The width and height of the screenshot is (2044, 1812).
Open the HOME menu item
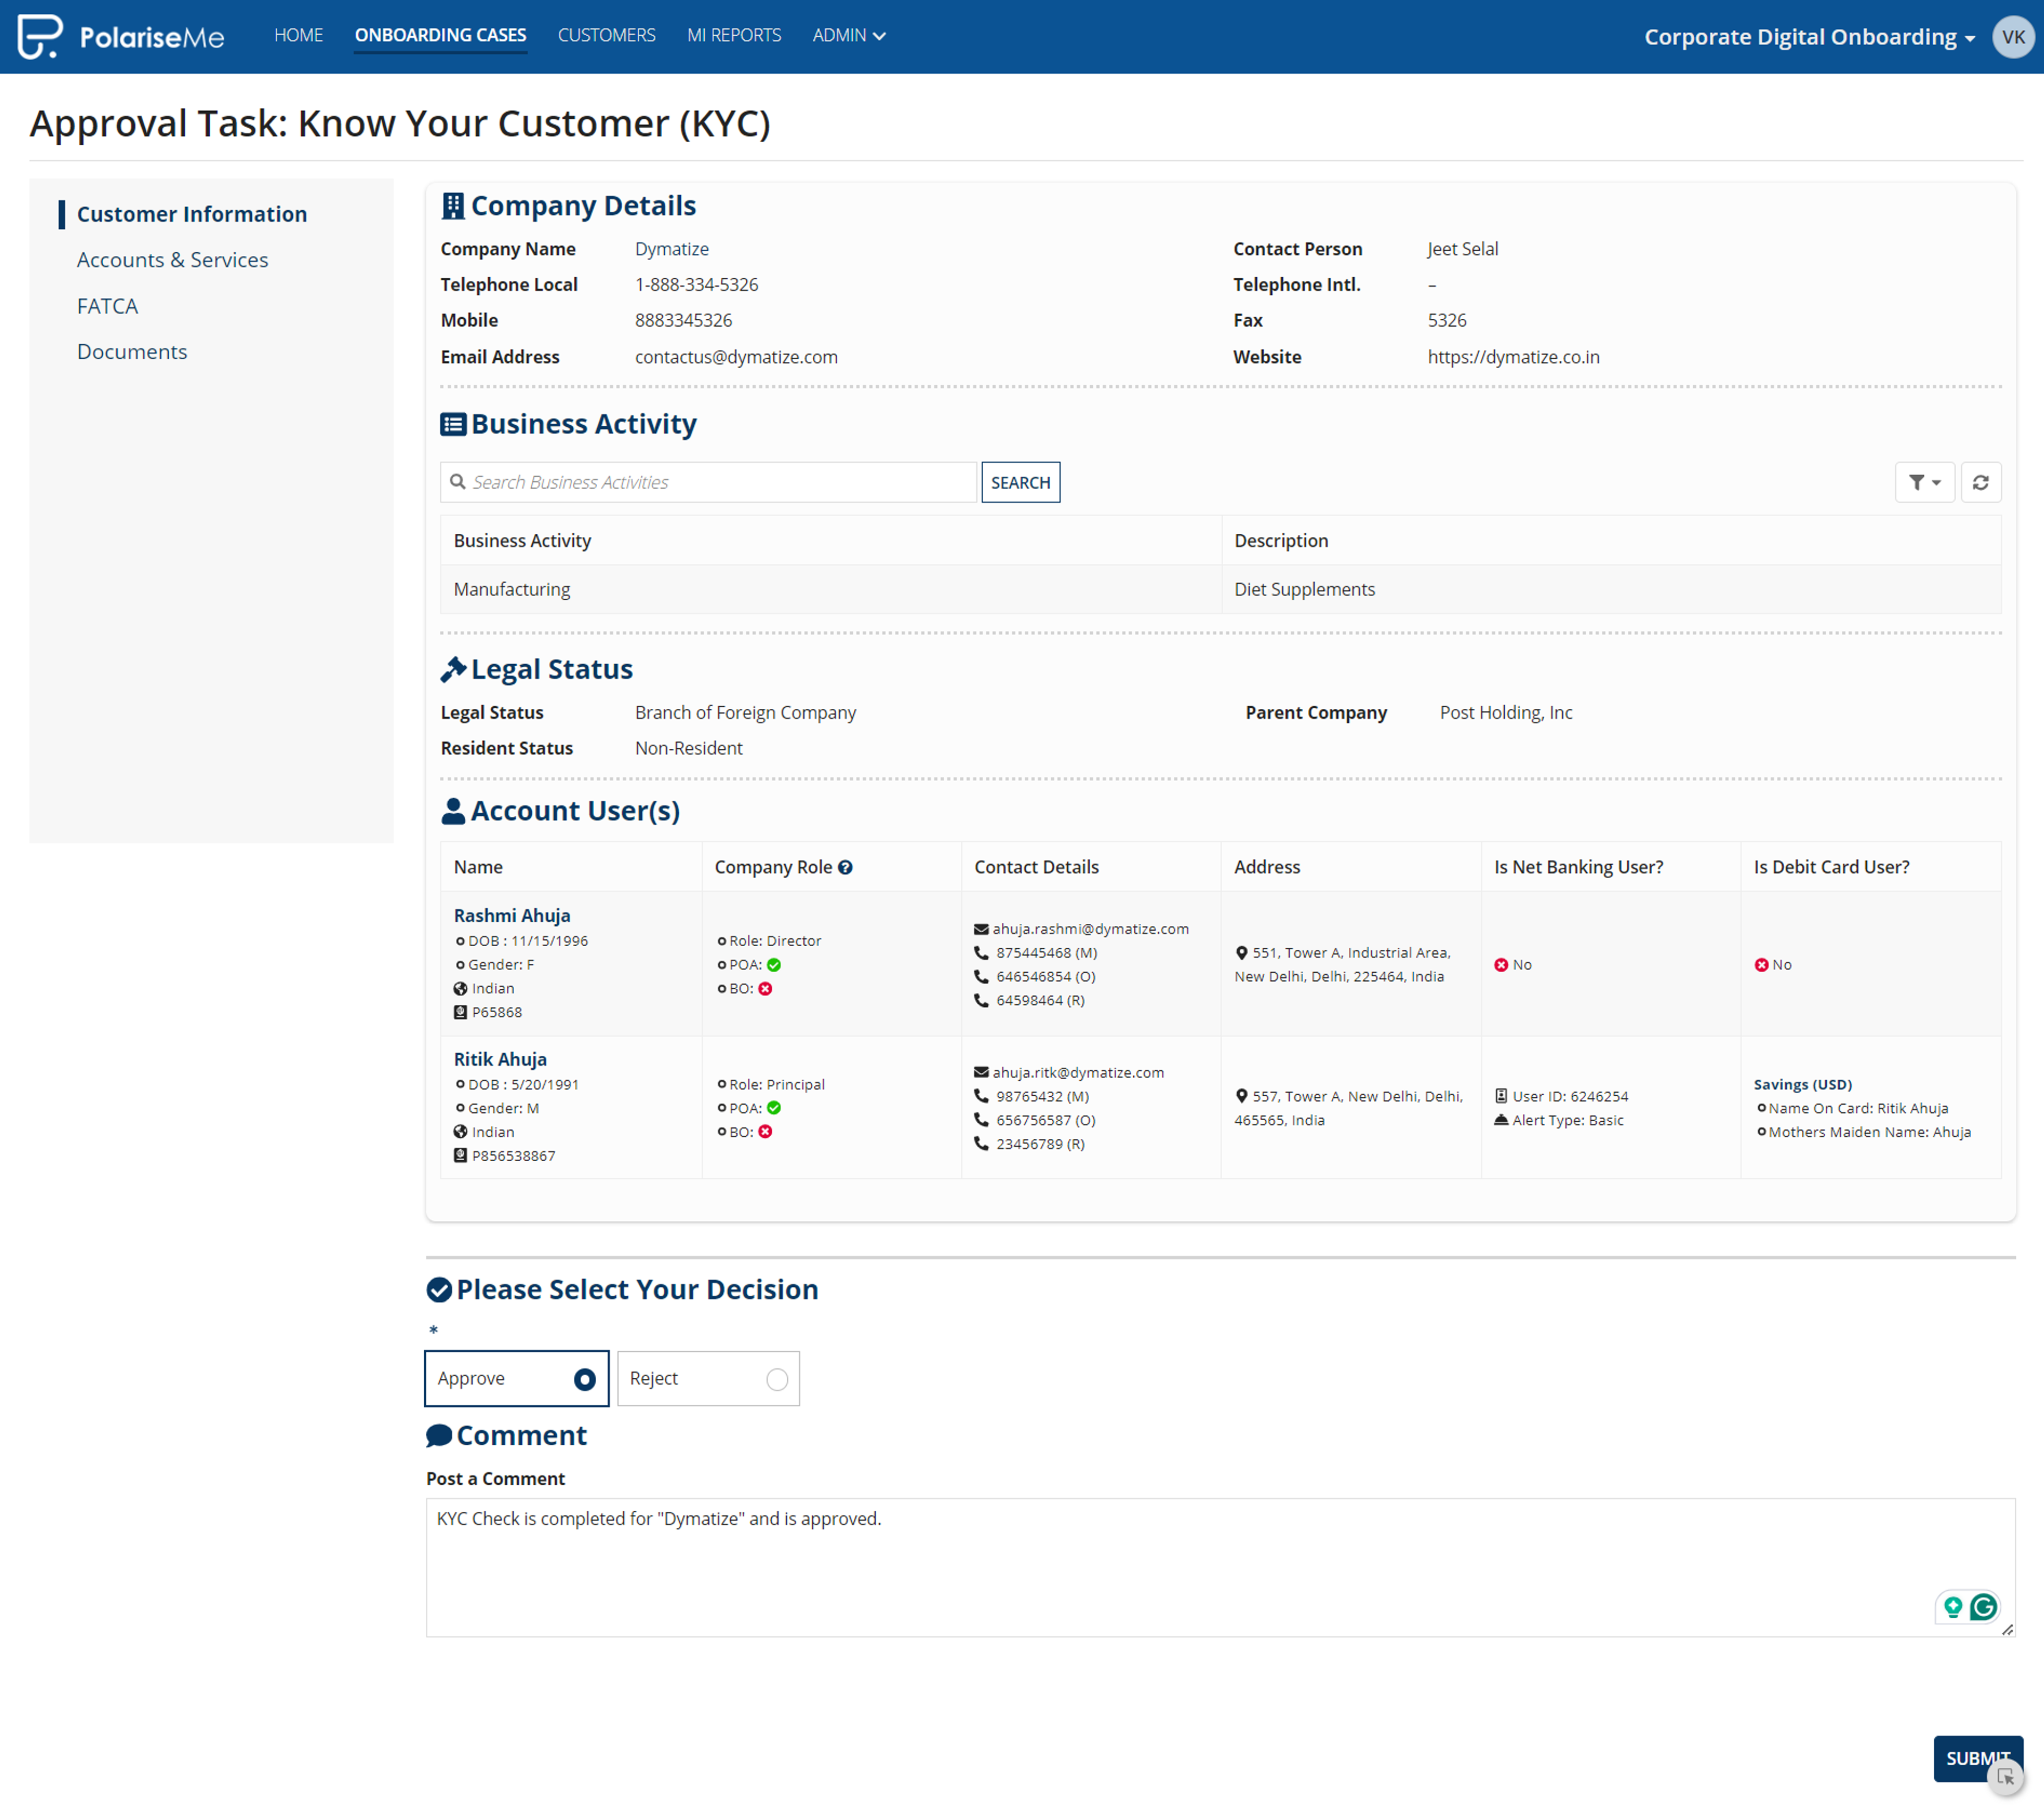pos(298,35)
